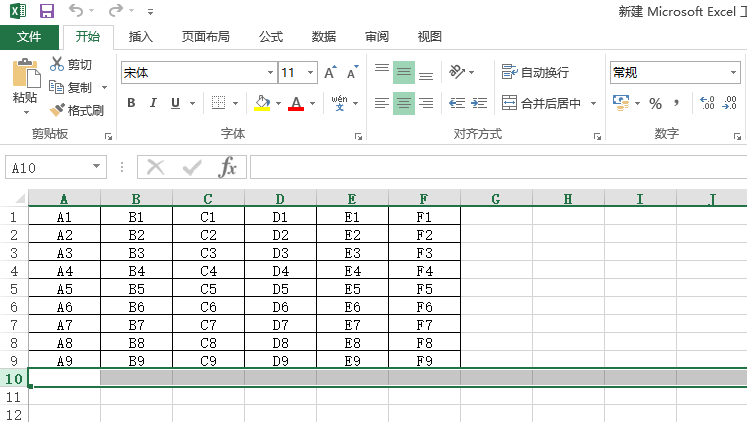747x422 pixels.
Task: Toggle bold formatting
Action: pyautogui.click(x=131, y=103)
